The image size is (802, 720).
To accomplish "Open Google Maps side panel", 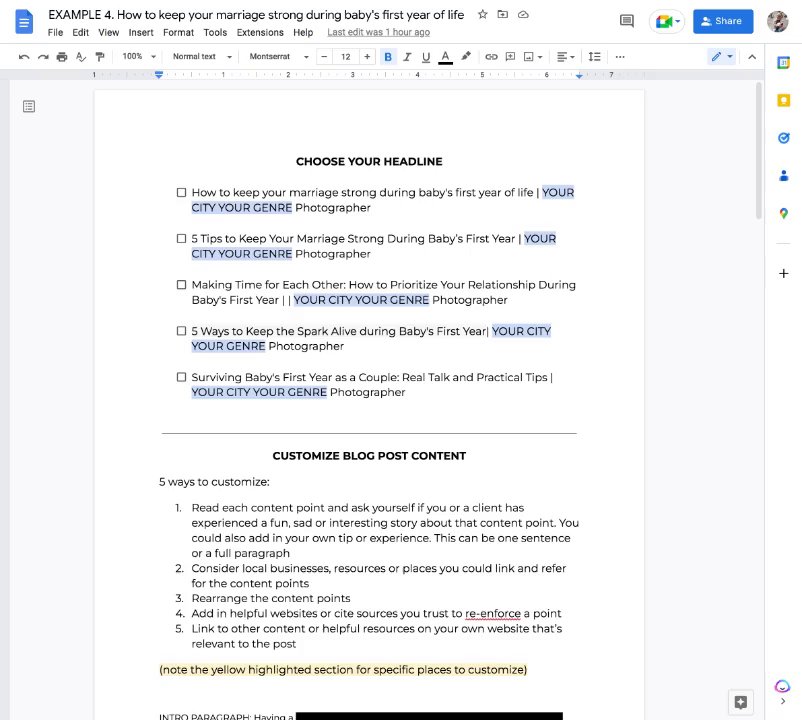I will 784,213.
